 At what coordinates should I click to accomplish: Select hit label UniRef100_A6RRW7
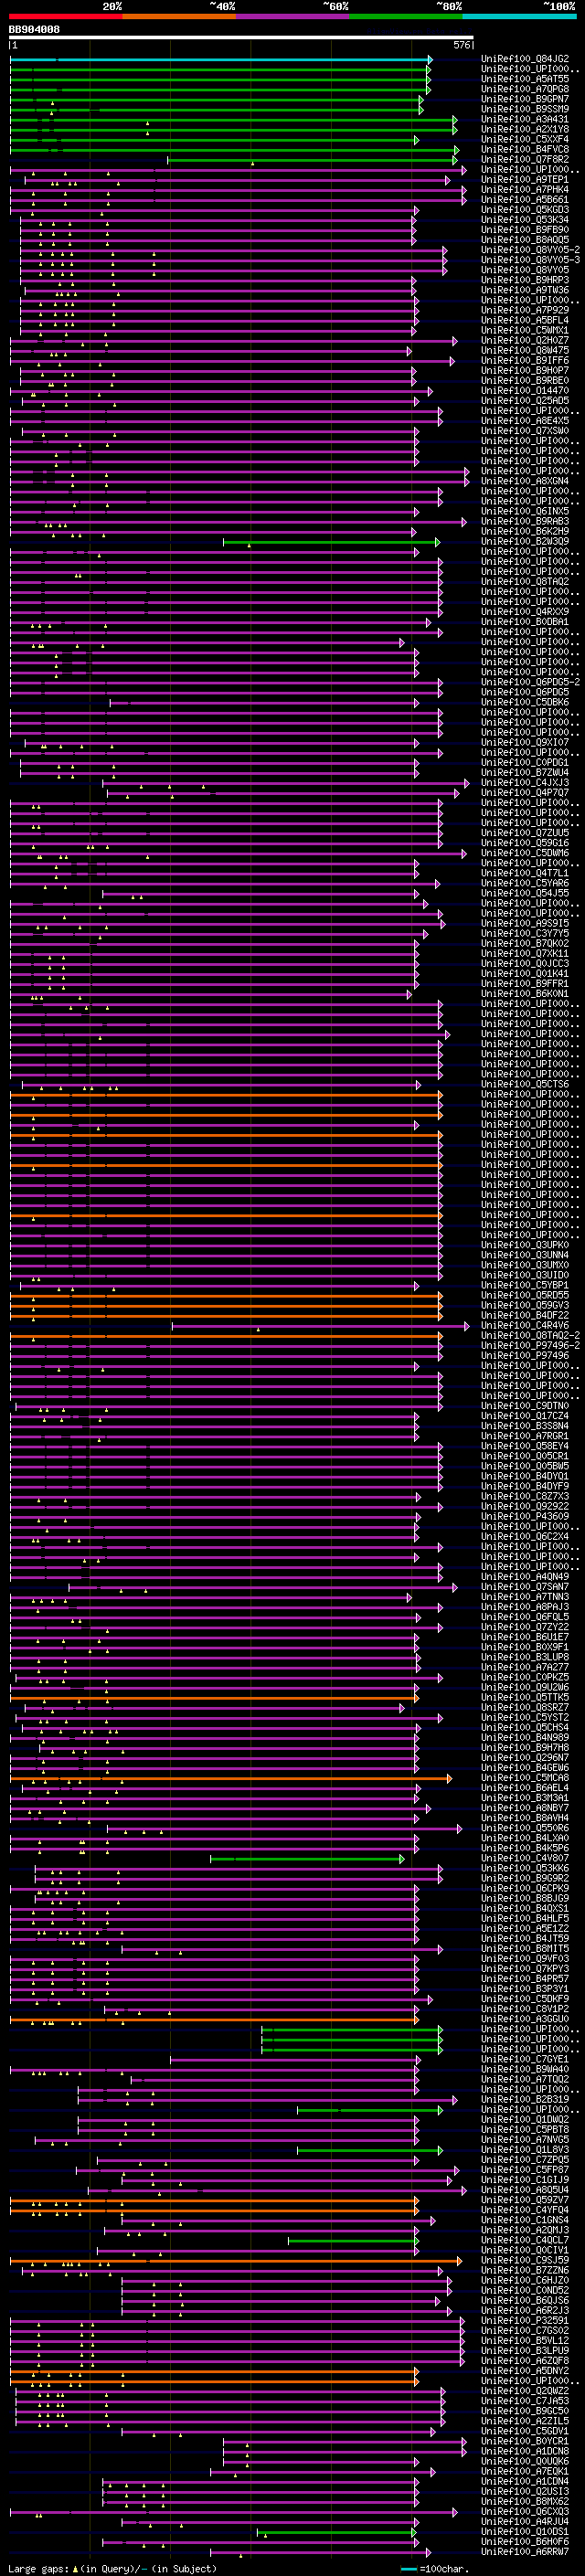(525, 2552)
